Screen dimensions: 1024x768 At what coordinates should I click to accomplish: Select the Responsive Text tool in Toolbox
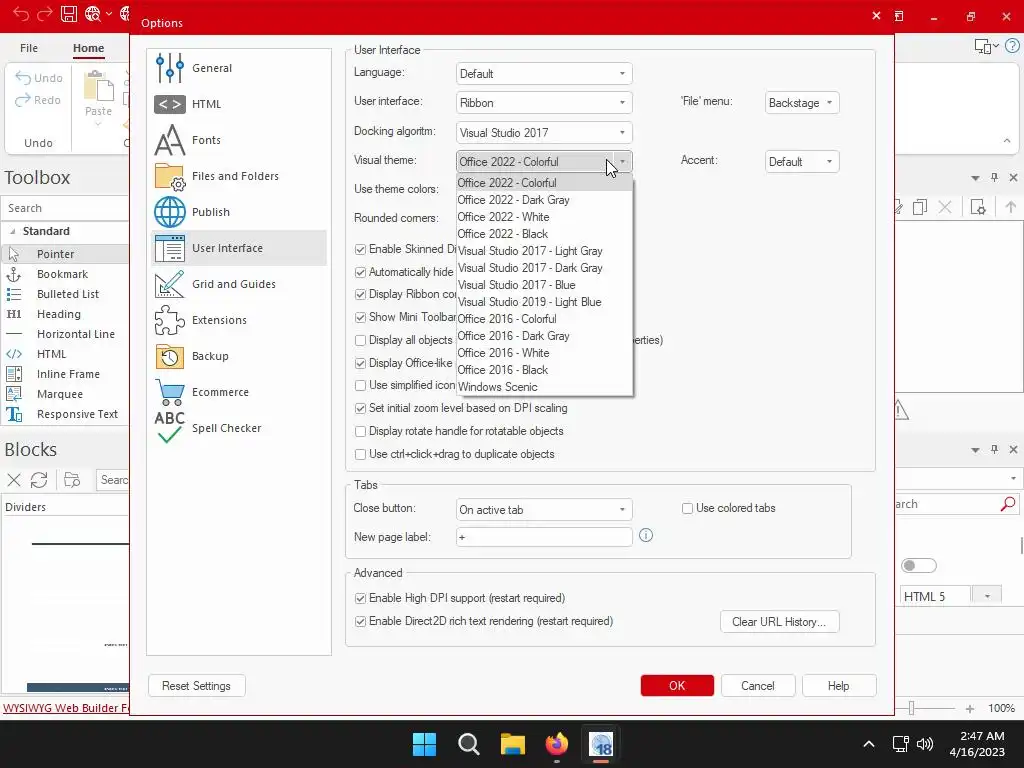click(65, 414)
